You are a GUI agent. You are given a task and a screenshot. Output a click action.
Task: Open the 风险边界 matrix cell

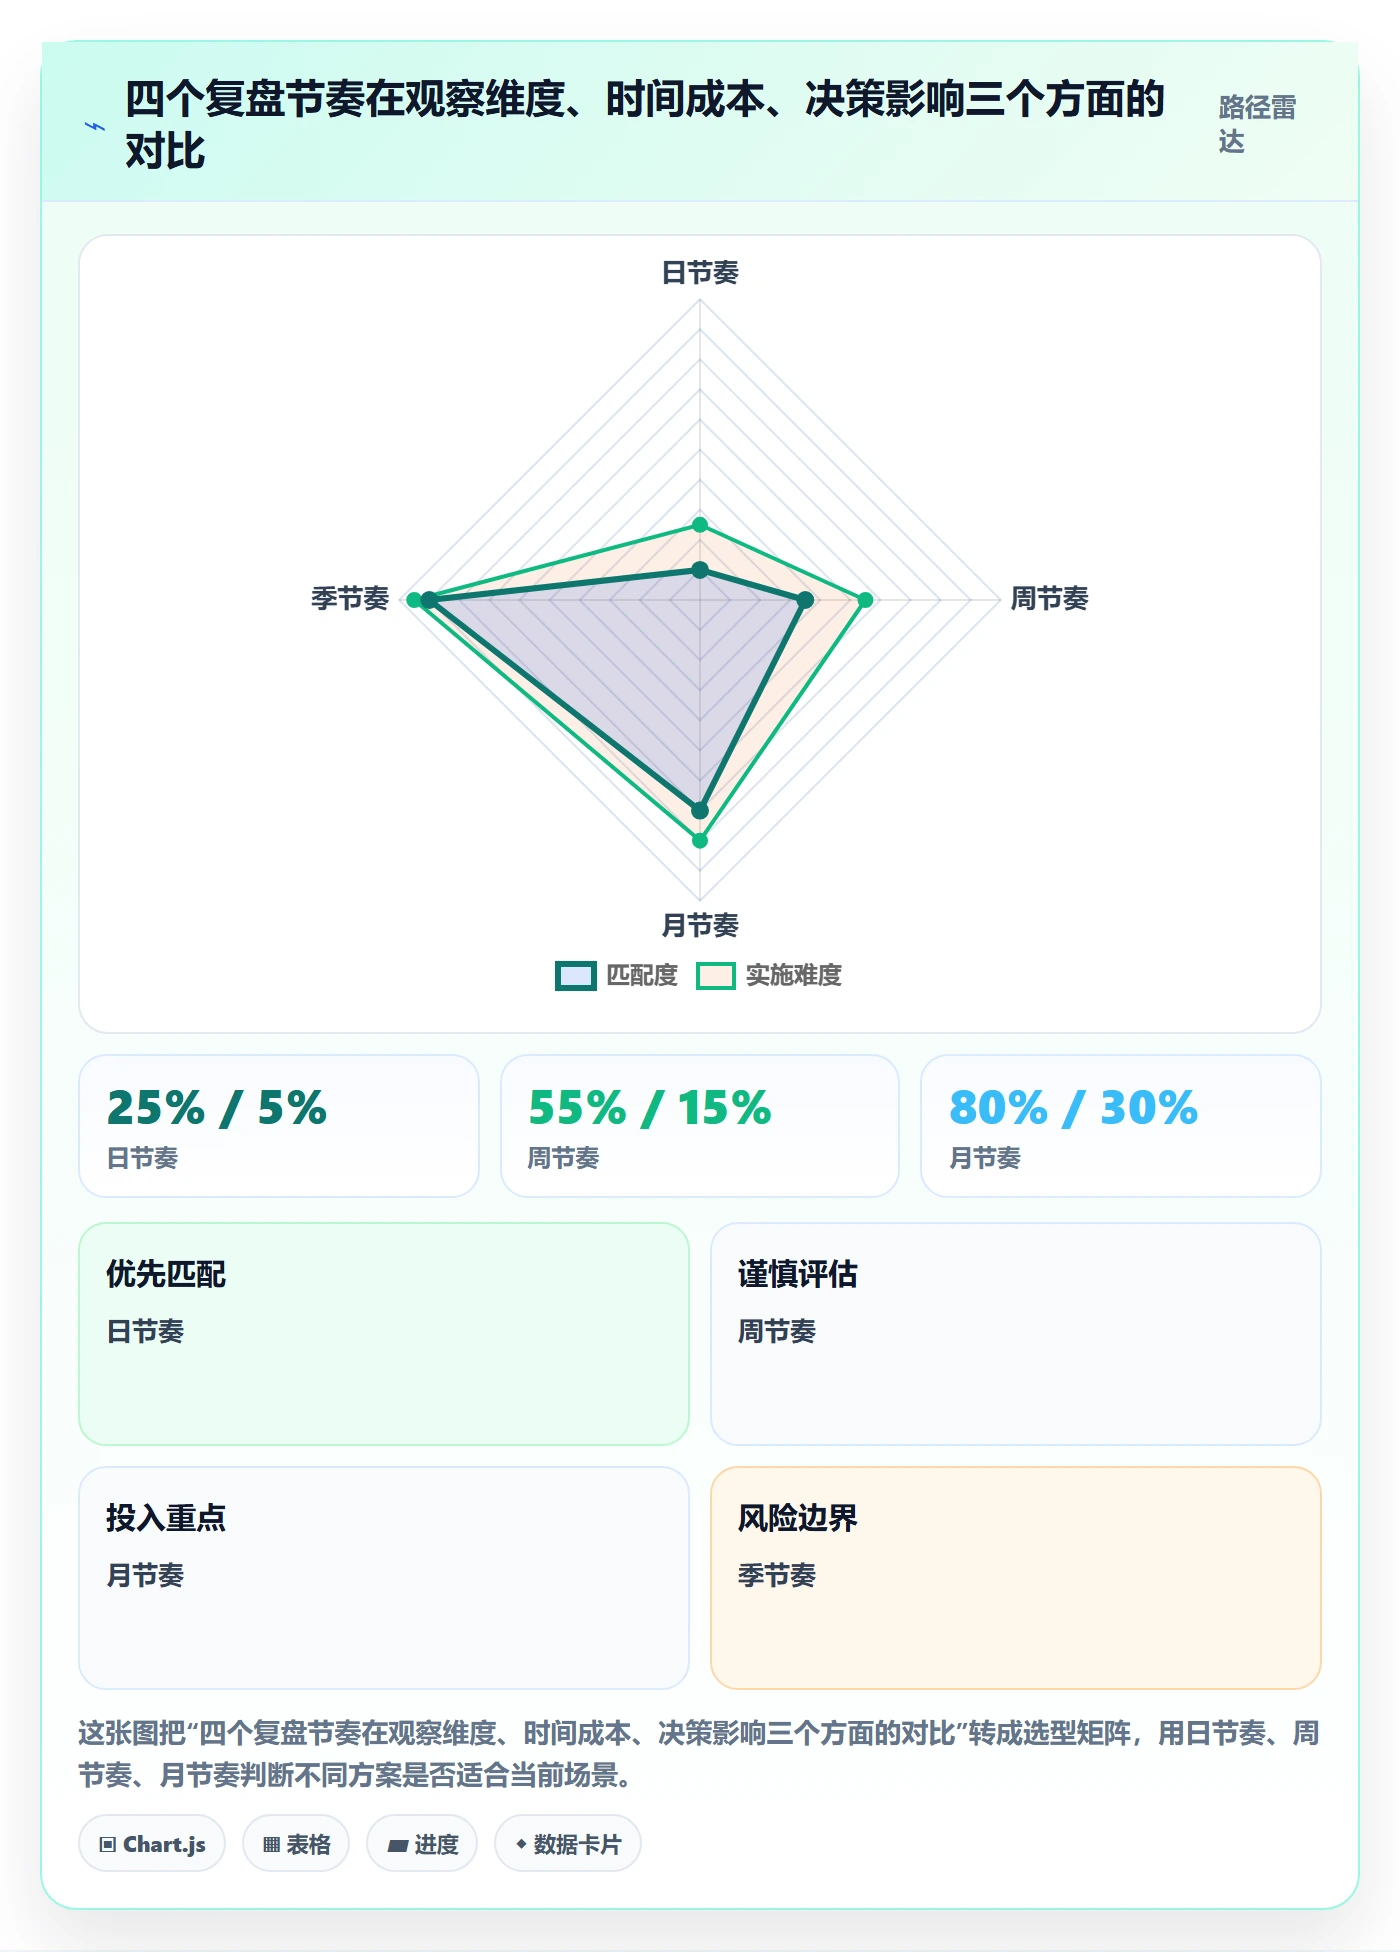pos(1016,1578)
